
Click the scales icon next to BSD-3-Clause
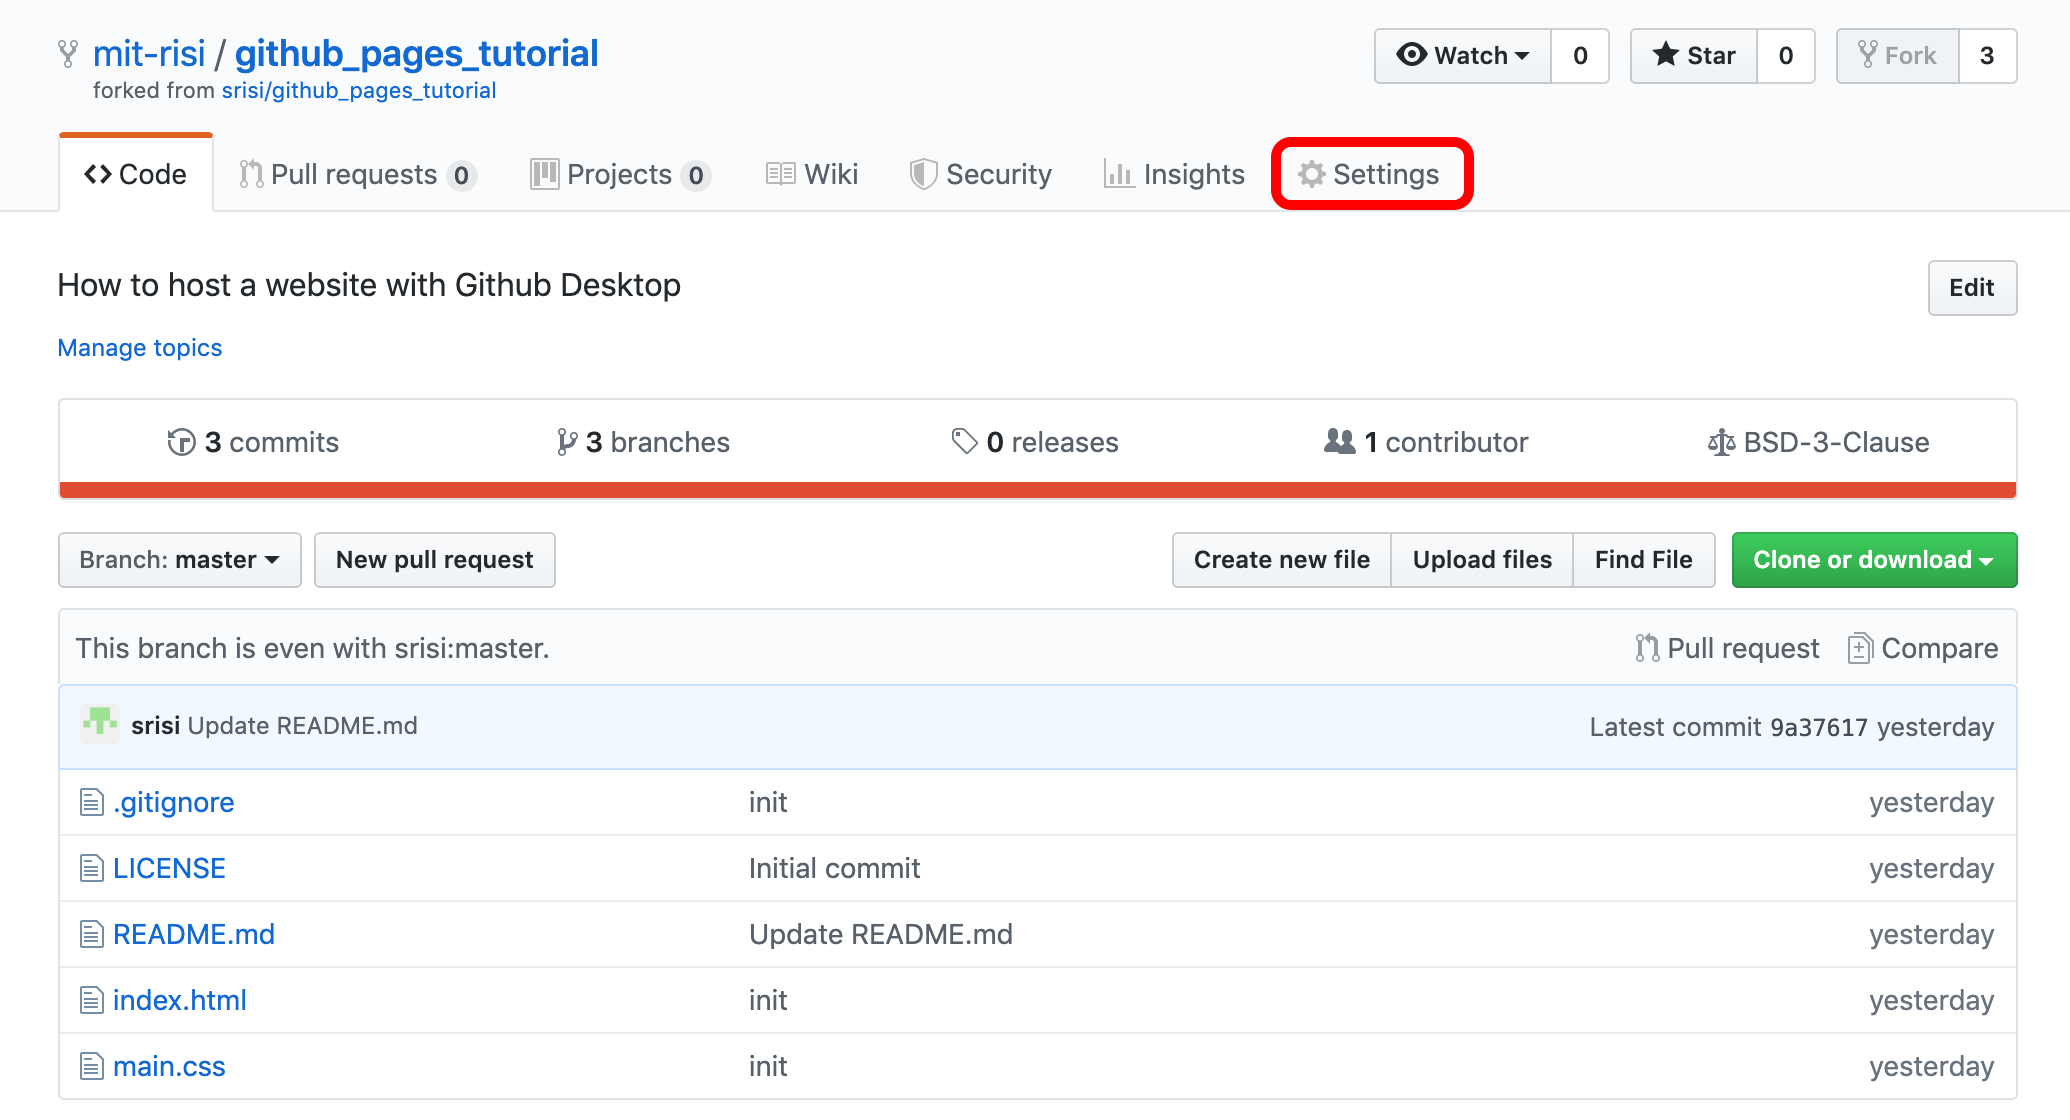(x=1722, y=441)
